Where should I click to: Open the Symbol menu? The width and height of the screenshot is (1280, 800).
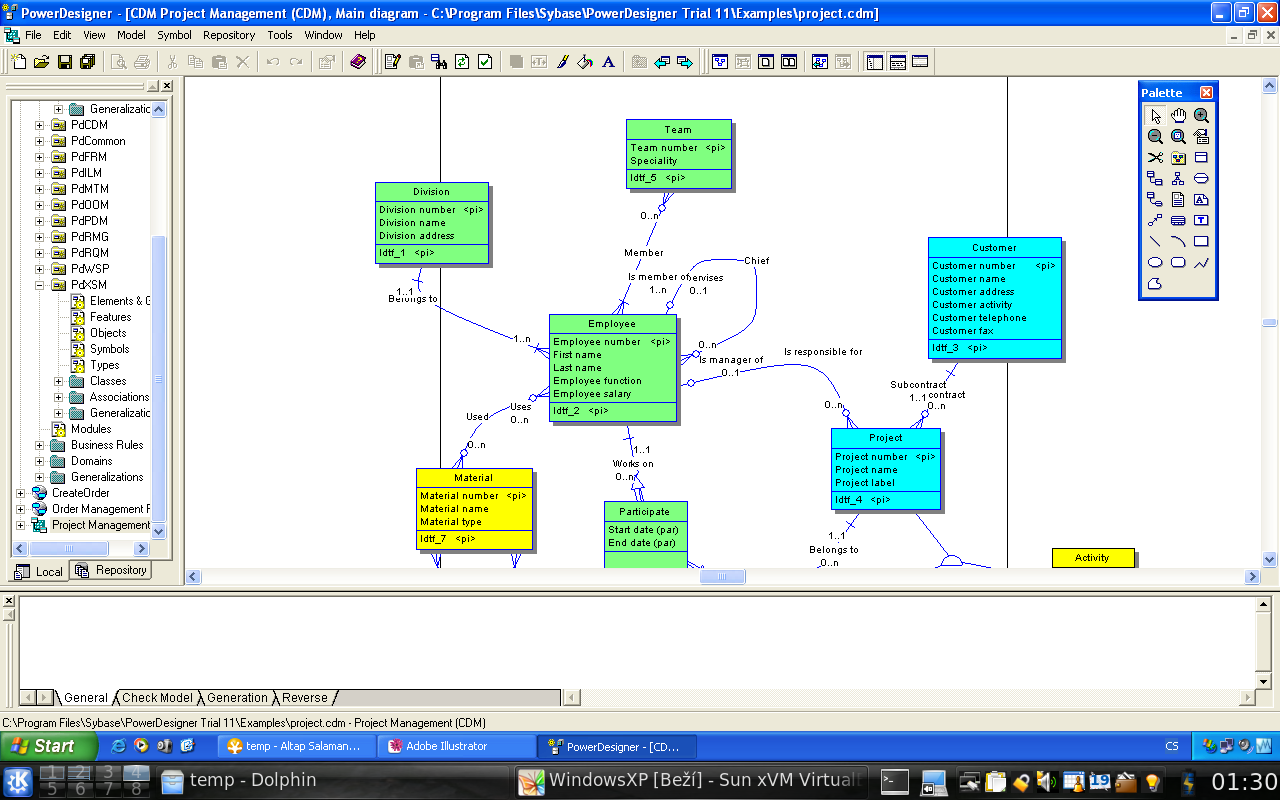[174, 35]
